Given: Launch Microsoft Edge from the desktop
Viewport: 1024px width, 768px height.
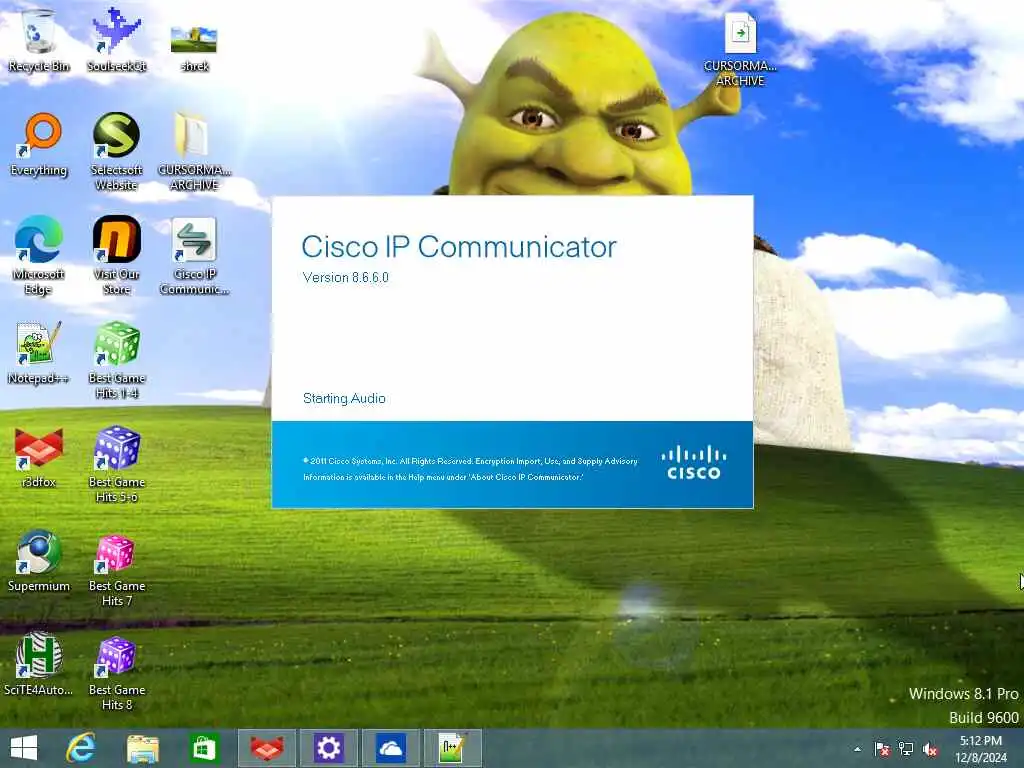Looking at the screenshot, I should (38, 255).
